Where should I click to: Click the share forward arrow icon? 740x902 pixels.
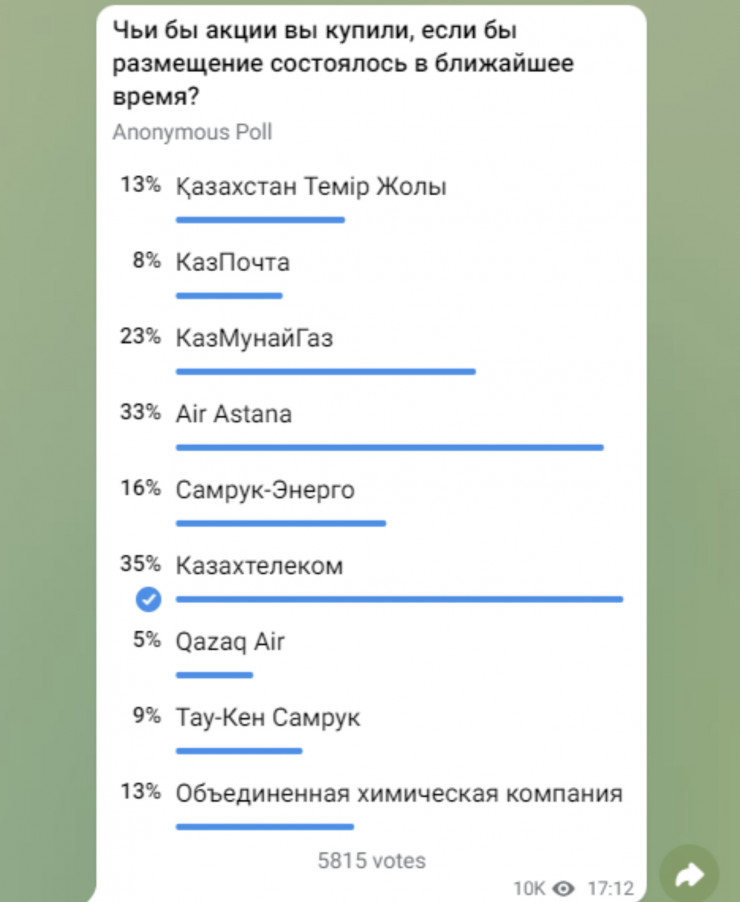coord(689,876)
